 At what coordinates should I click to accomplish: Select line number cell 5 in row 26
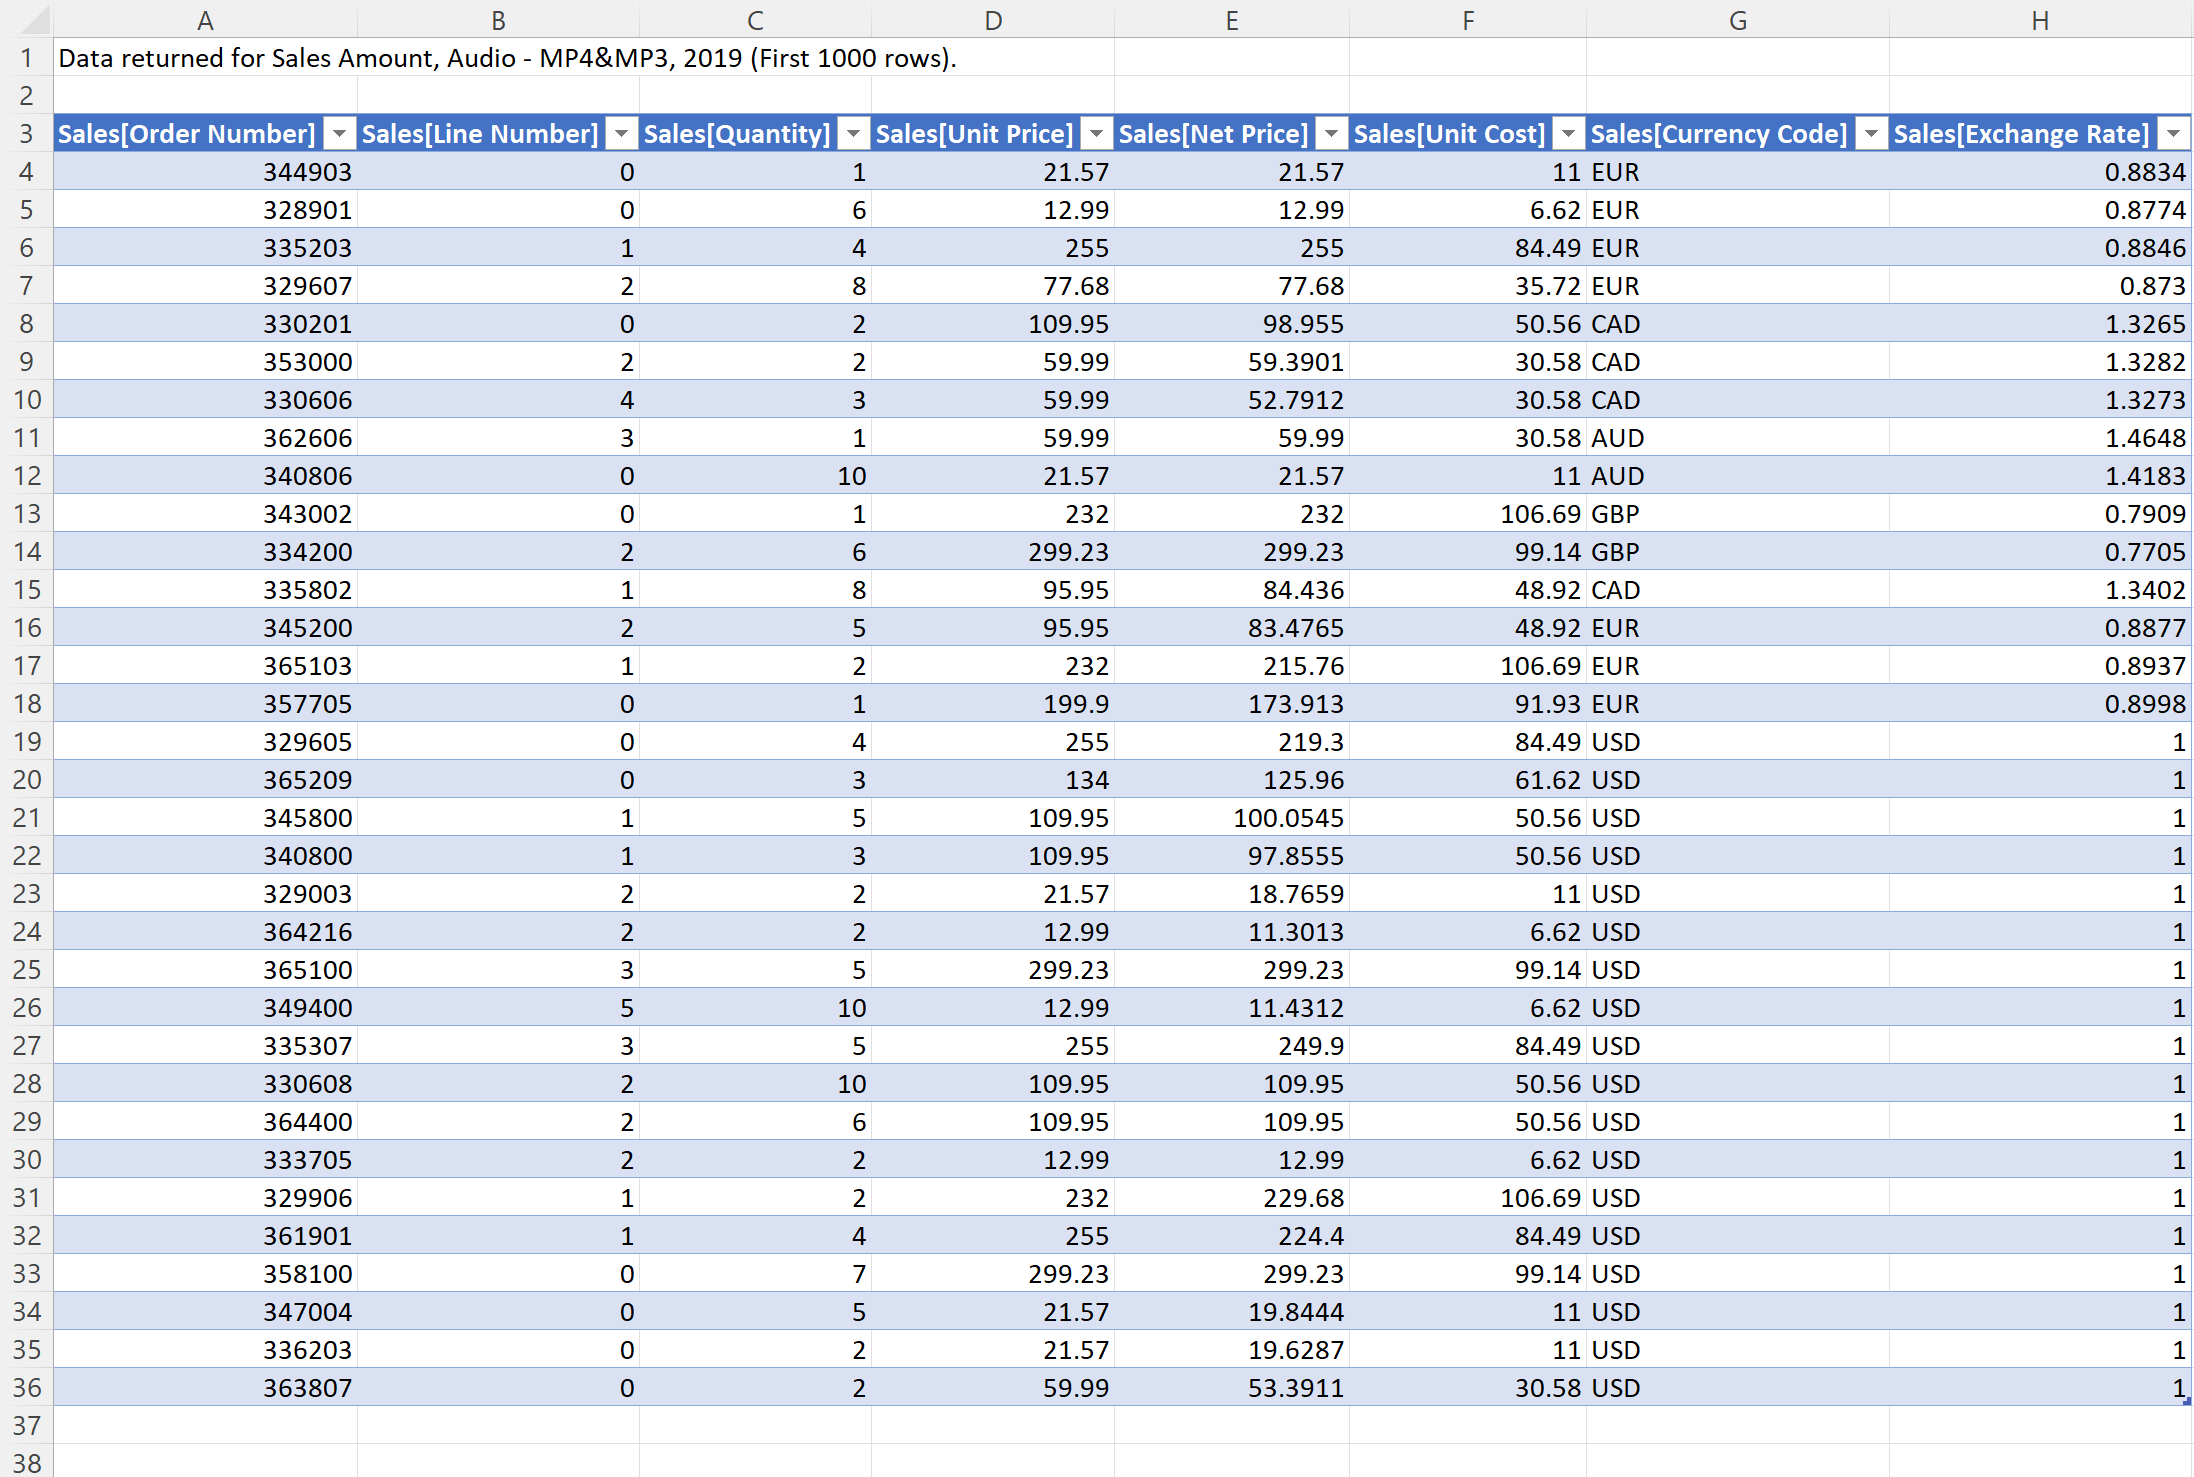click(498, 1008)
